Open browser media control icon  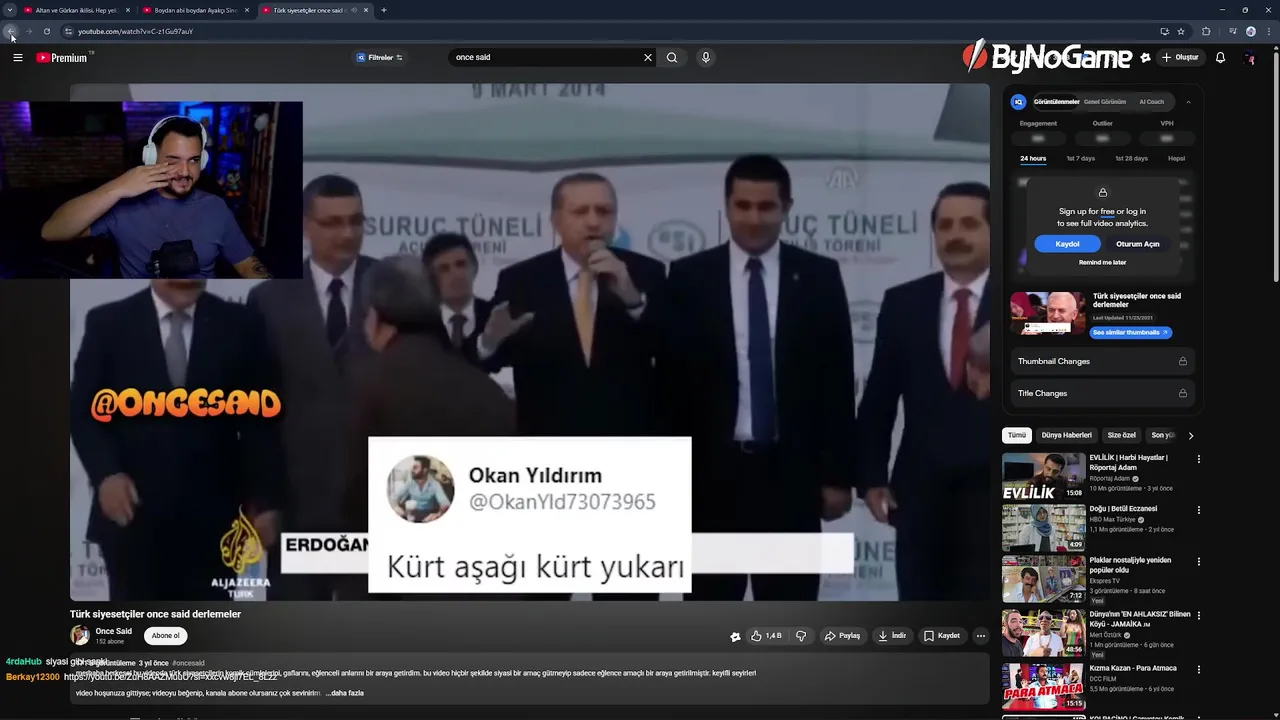coord(1233,31)
